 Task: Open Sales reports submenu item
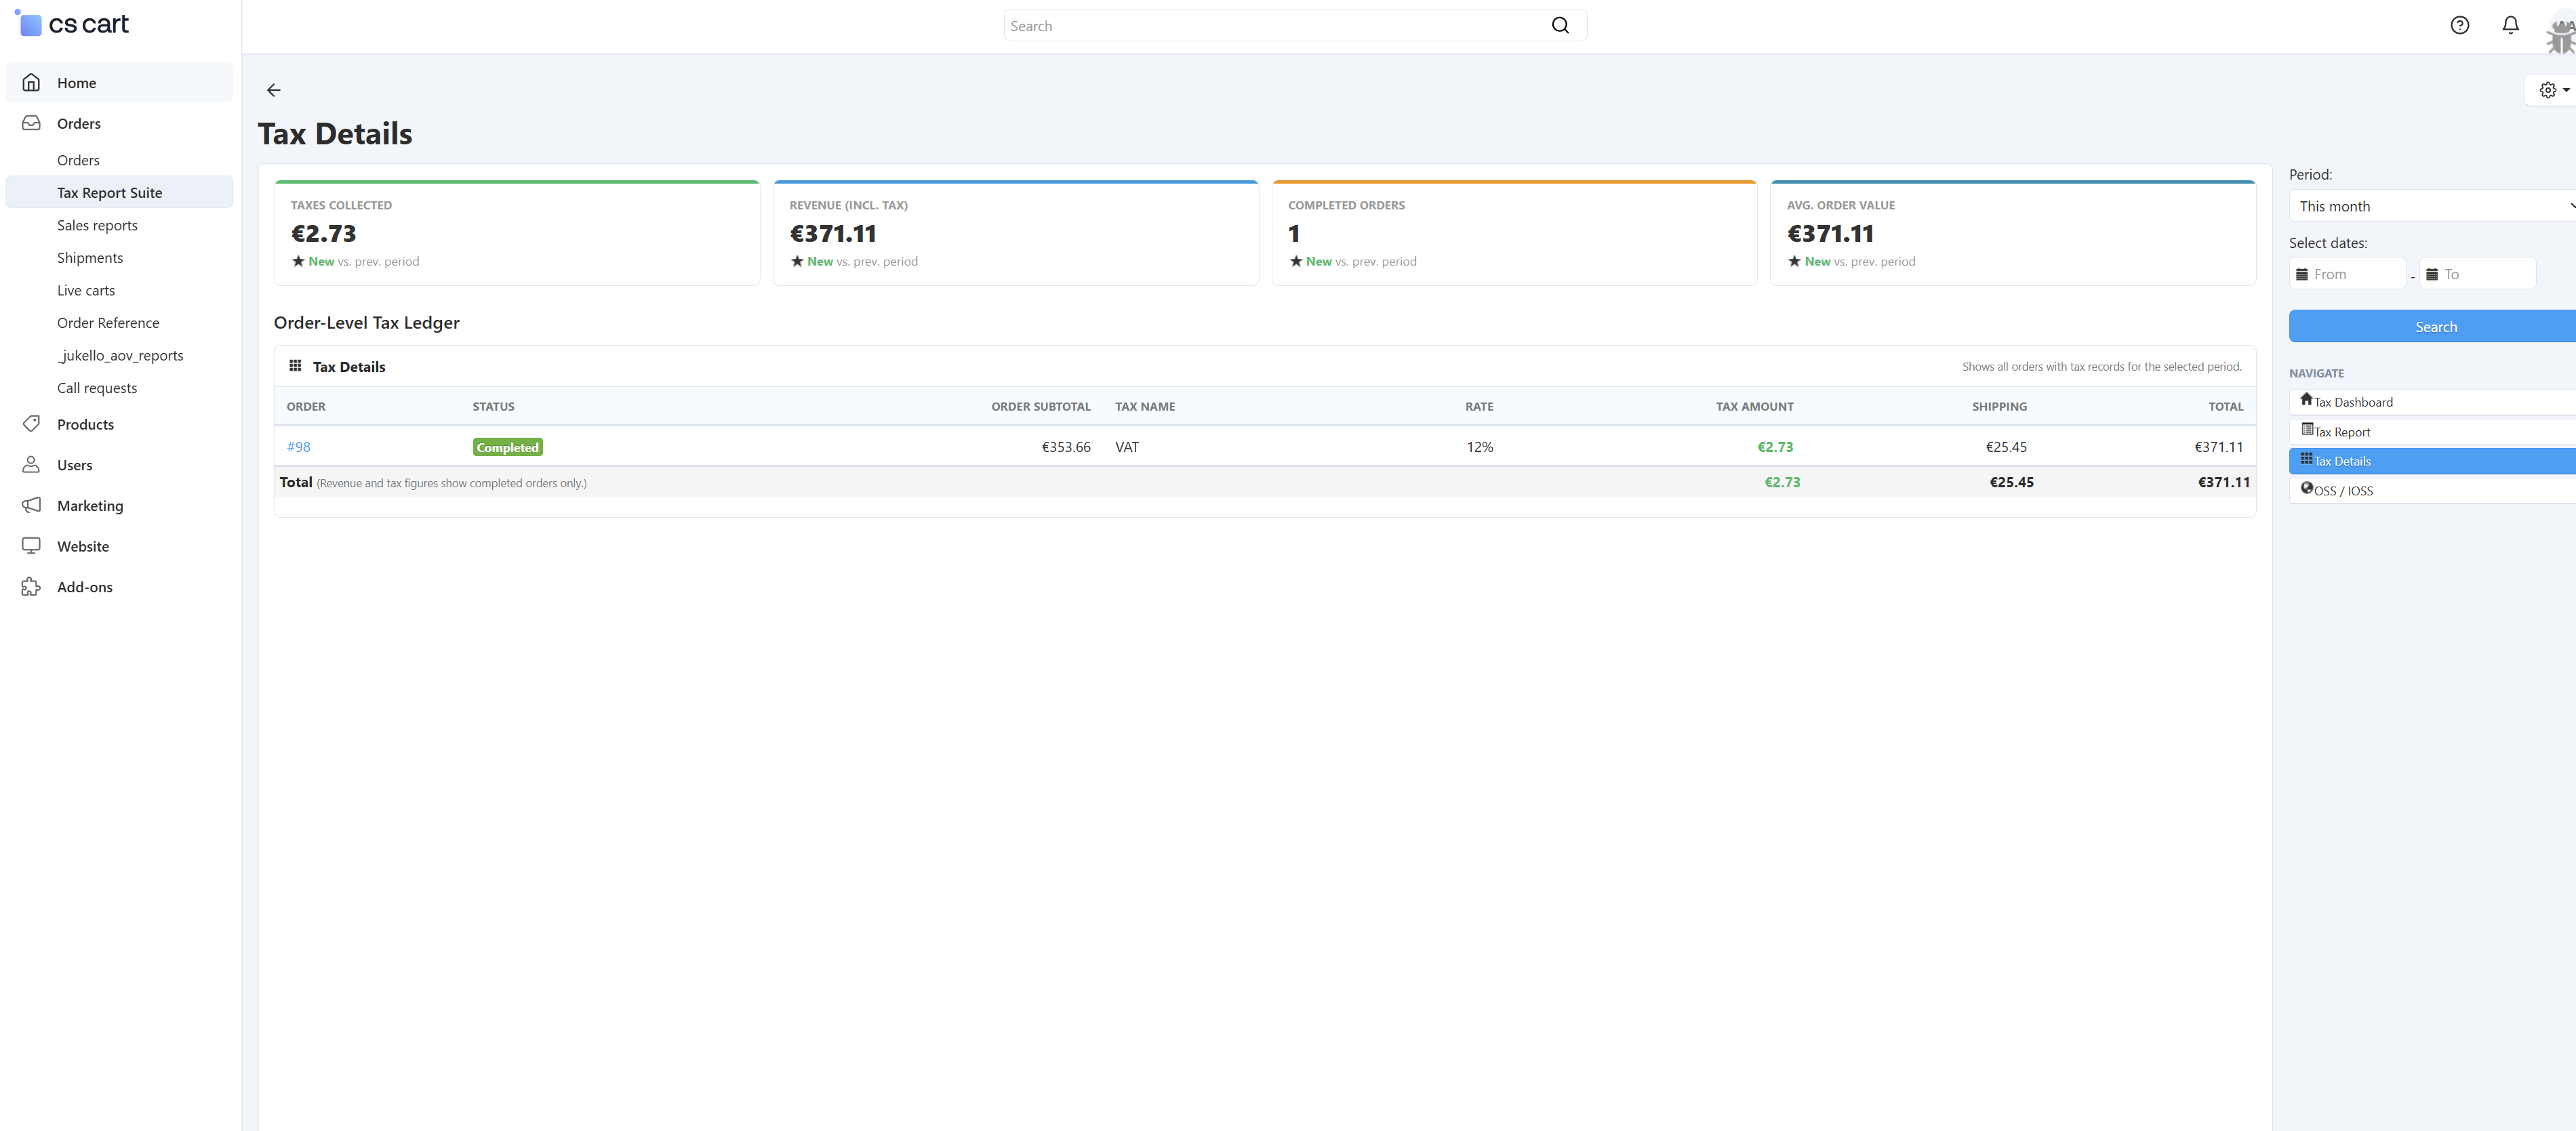tap(97, 225)
